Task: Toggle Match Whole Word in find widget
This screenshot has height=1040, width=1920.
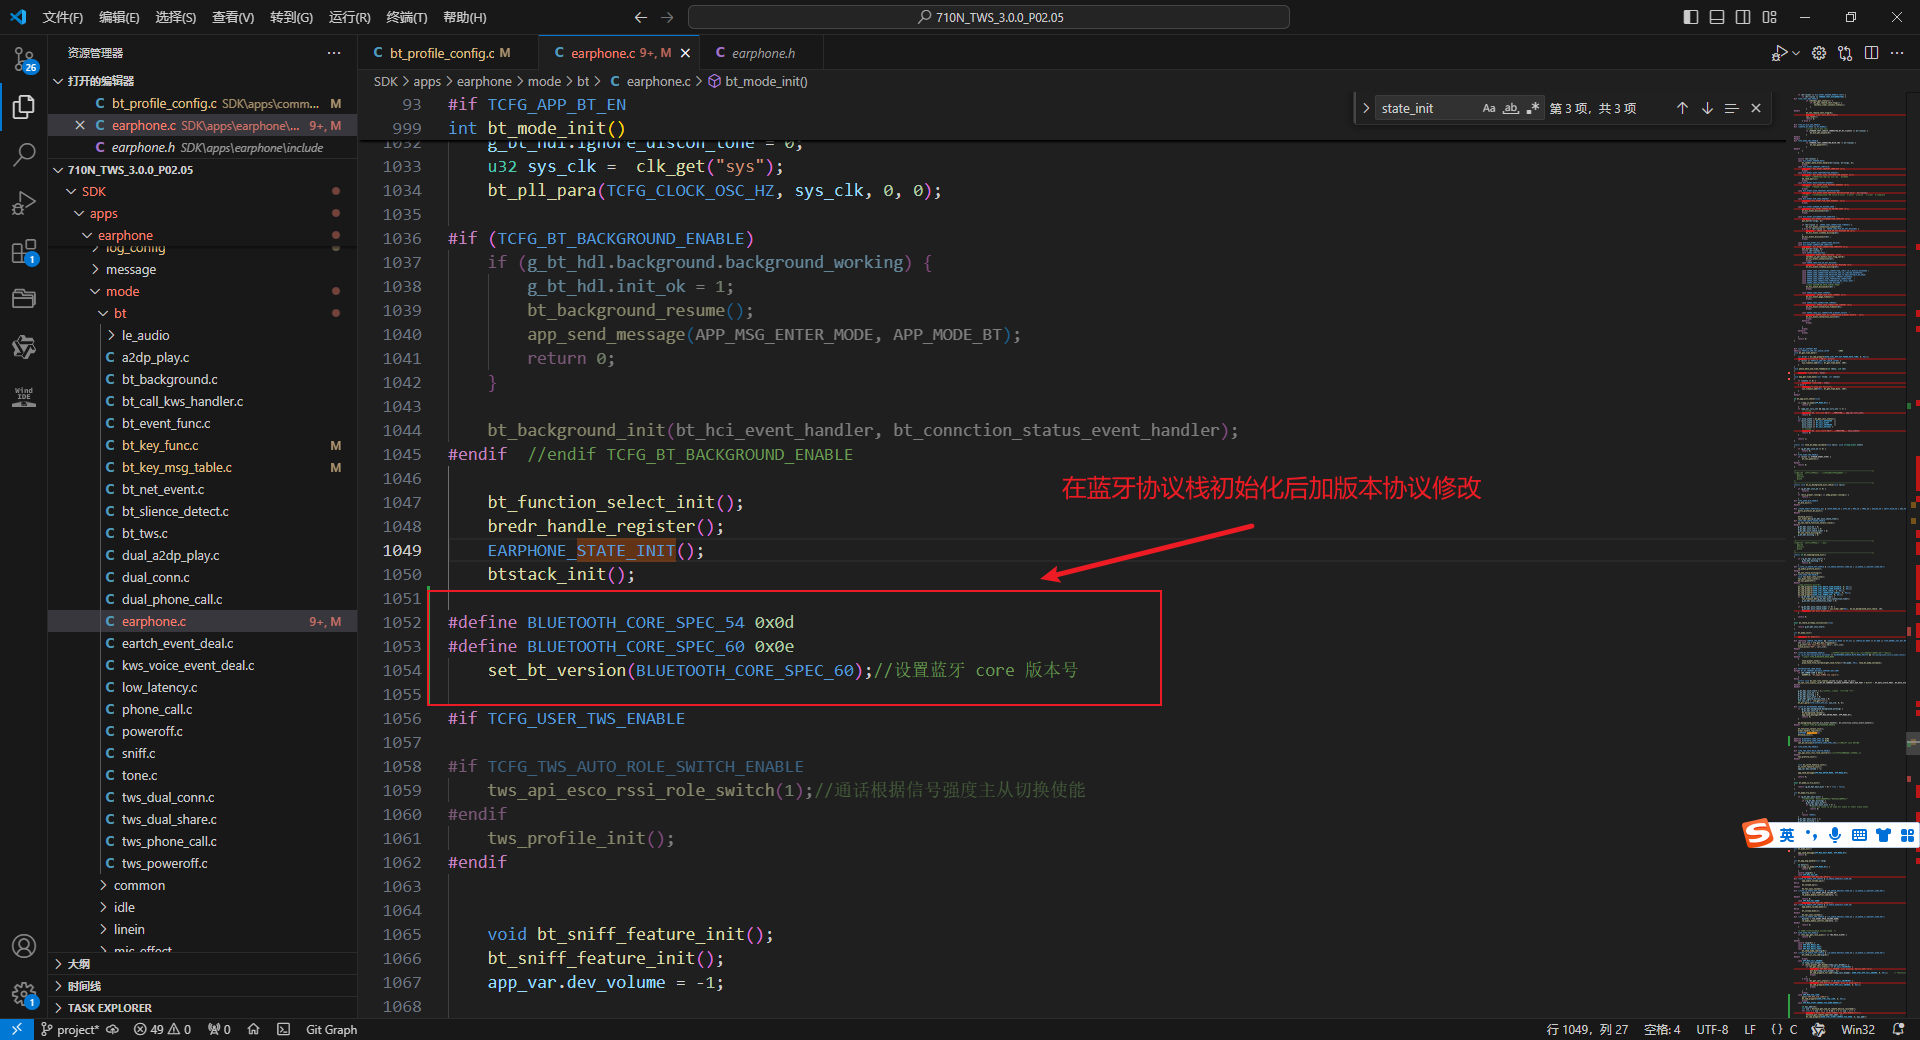Action: pos(1511,108)
